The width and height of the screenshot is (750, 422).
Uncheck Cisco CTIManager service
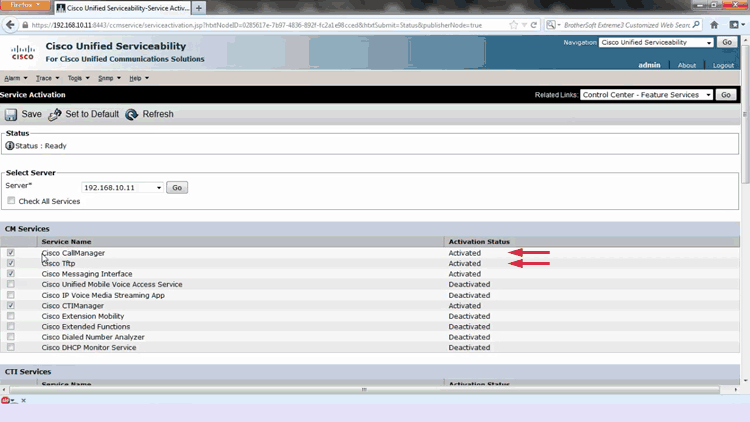point(11,305)
